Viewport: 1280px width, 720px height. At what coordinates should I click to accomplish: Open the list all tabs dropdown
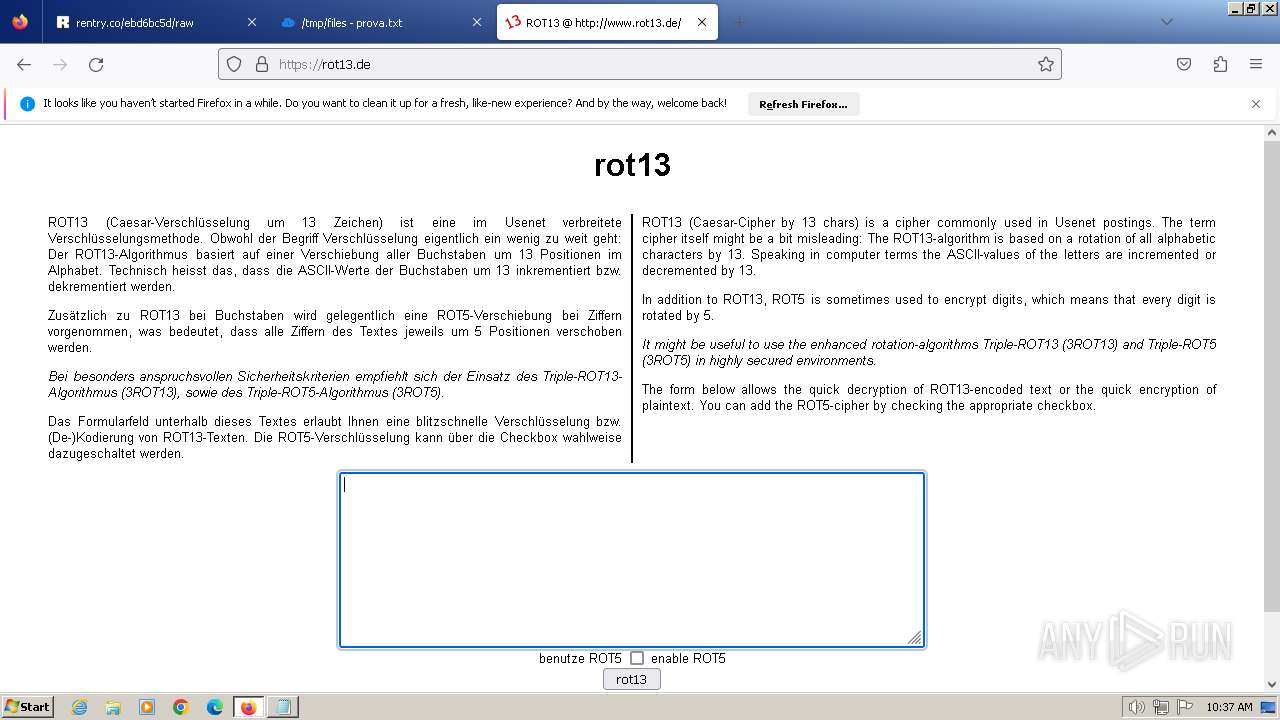tap(1166, 22)
